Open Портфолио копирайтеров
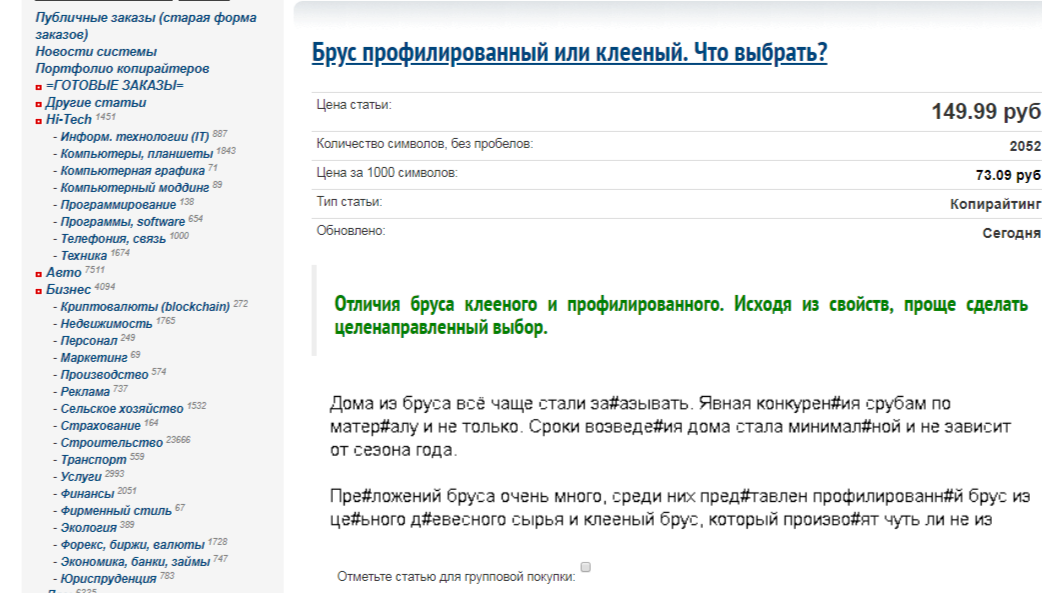The width and height of the screenshot is (1042, 593). (122, 68)
